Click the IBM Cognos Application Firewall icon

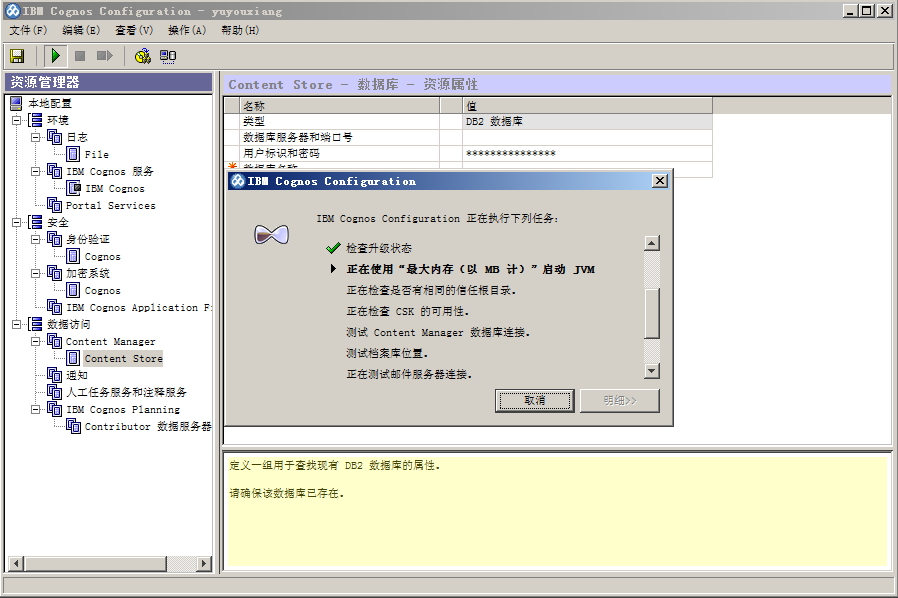(54, 307)
